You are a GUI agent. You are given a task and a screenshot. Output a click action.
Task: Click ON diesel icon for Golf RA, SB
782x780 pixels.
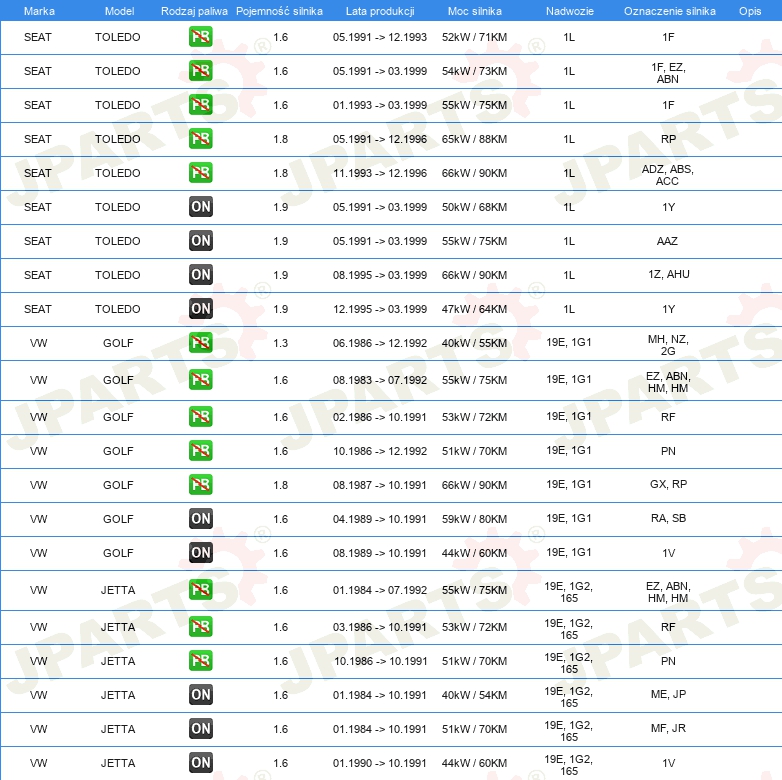200,518
